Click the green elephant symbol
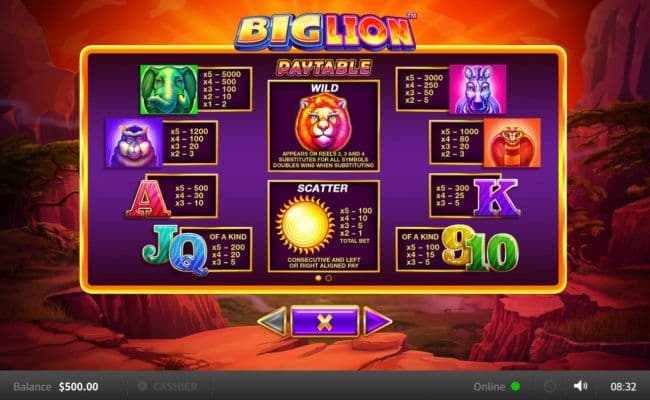This screenshot has width=650, height=400. [x=169, y=89]
